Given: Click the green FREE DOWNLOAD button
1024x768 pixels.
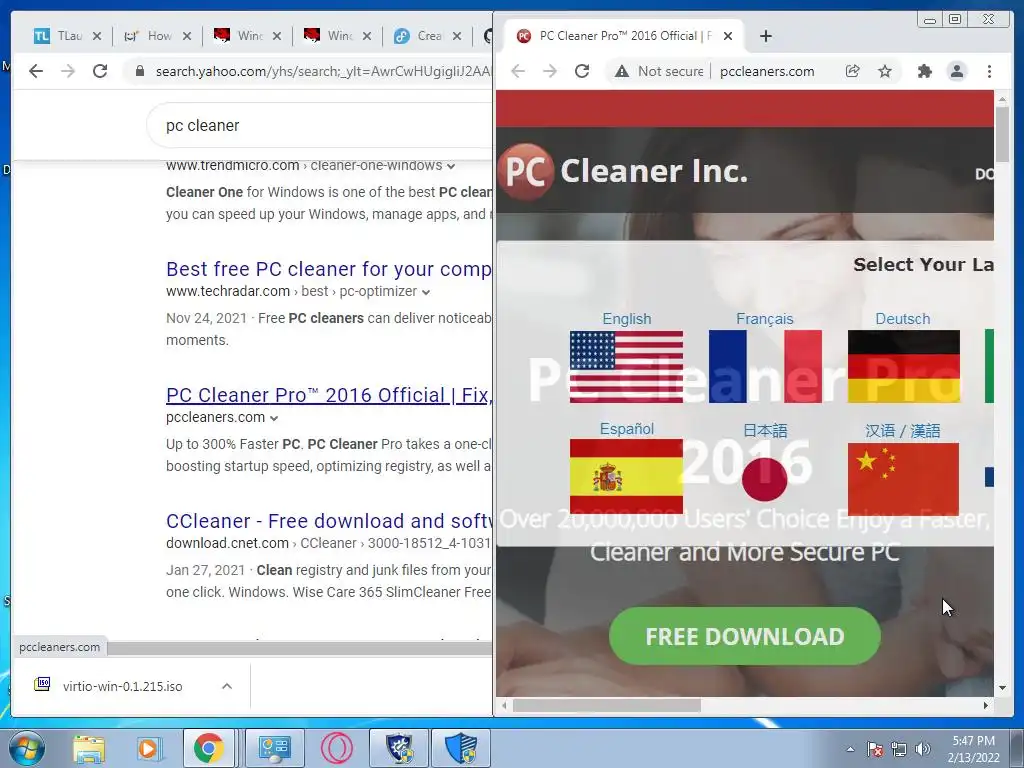Looking at the screenshot, I should [744, 636].
